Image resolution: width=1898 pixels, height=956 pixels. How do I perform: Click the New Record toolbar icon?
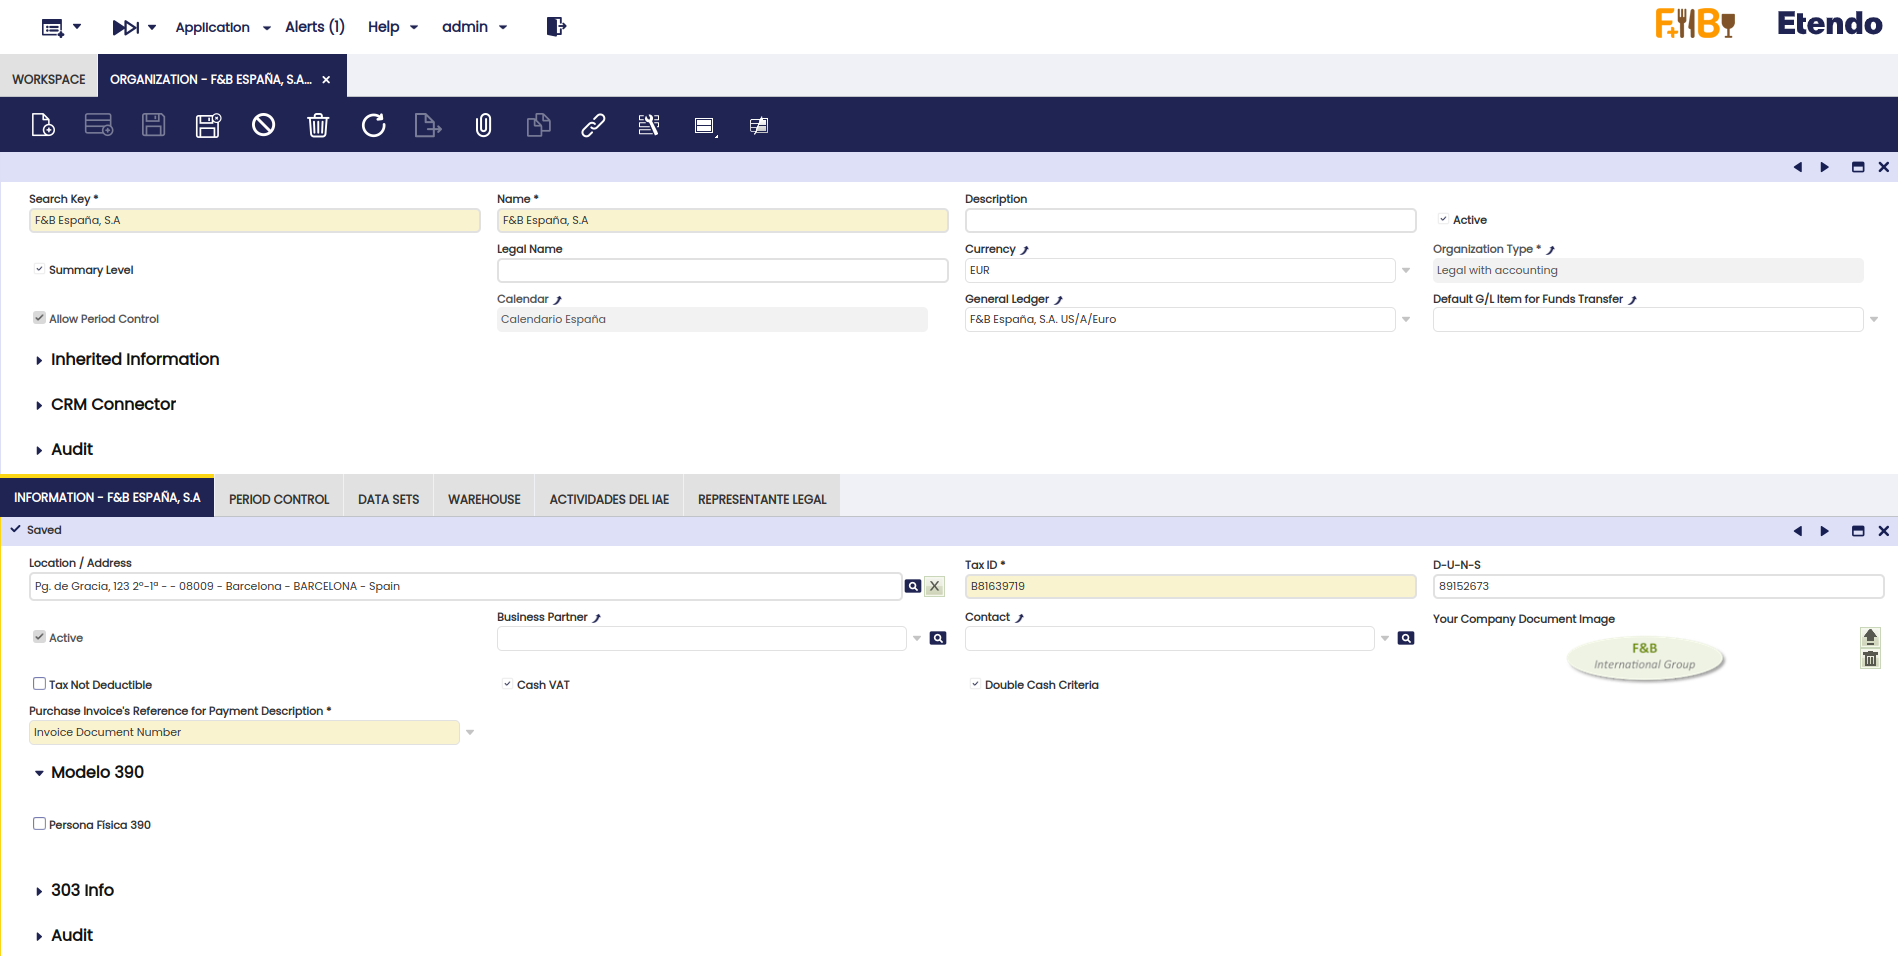tap(43, 125)
